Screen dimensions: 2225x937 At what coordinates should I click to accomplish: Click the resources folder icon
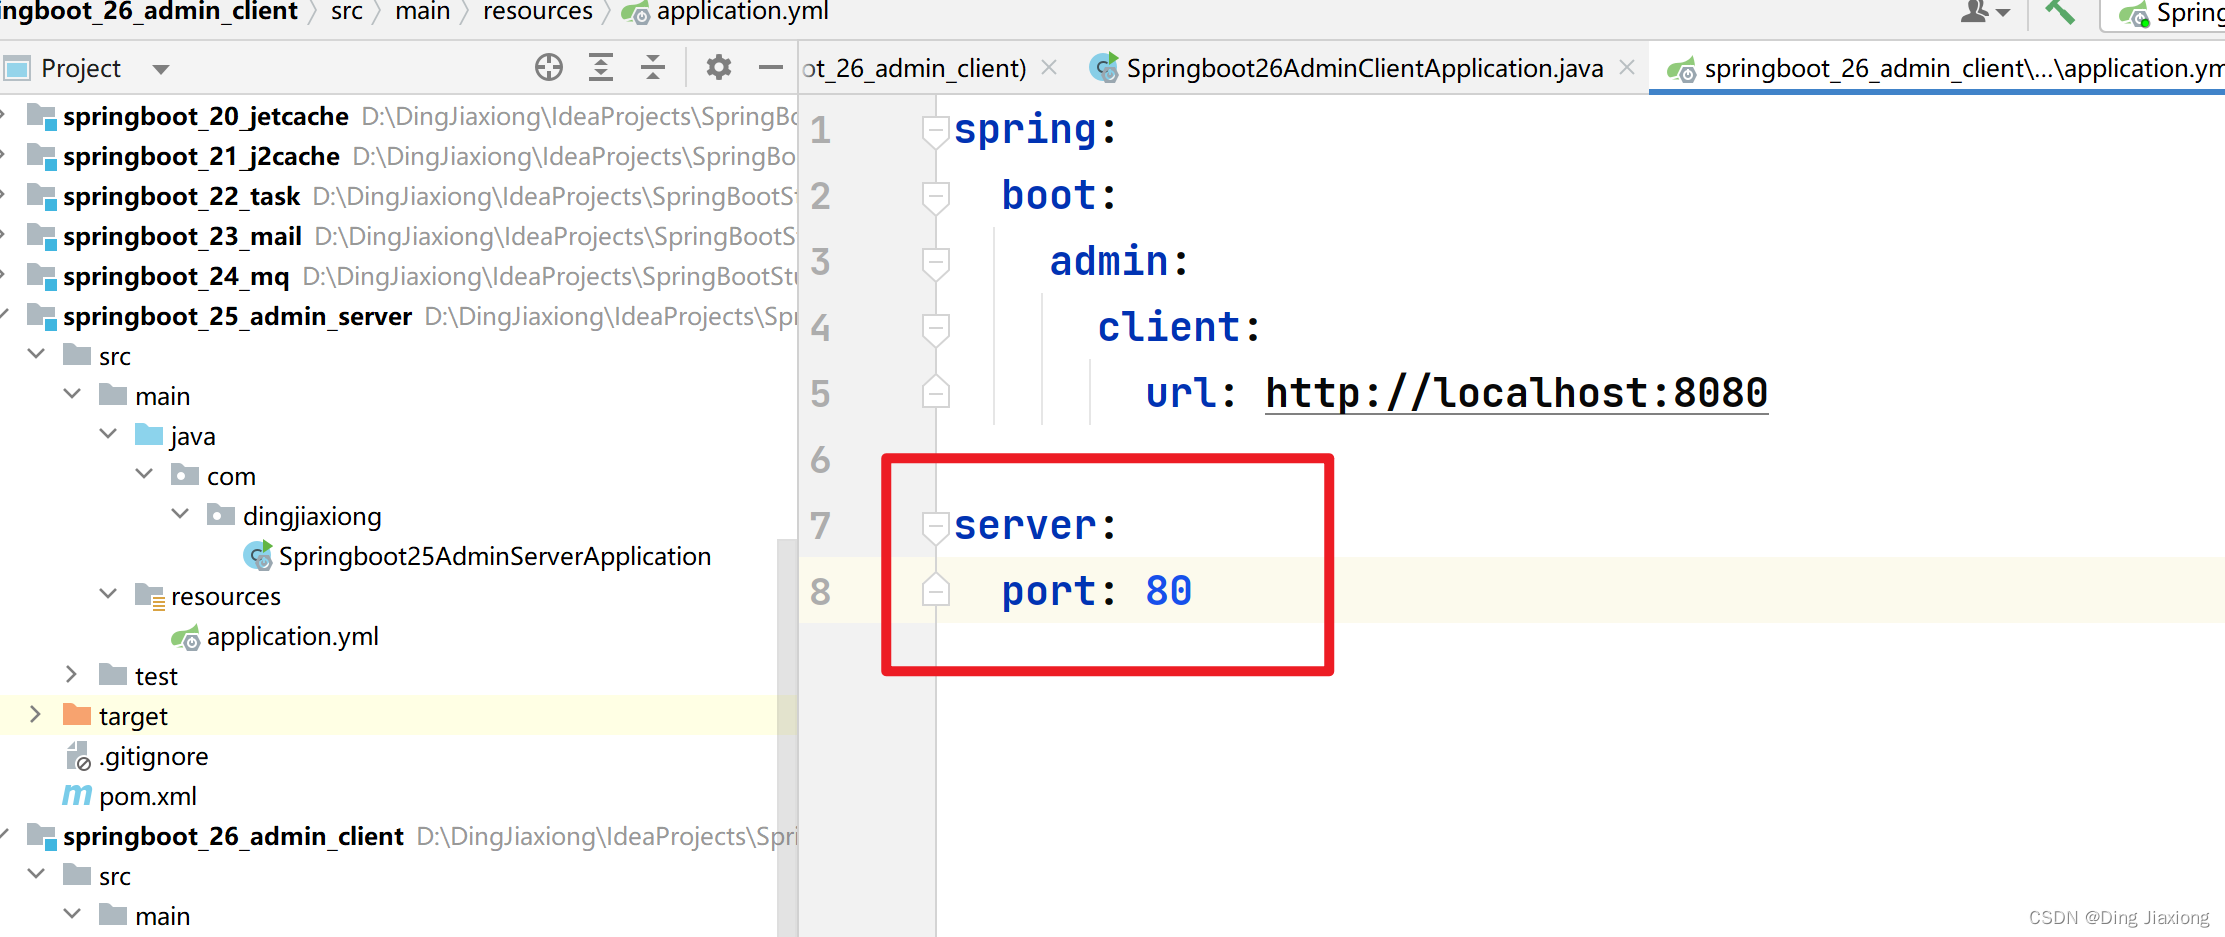click(150, 596)
